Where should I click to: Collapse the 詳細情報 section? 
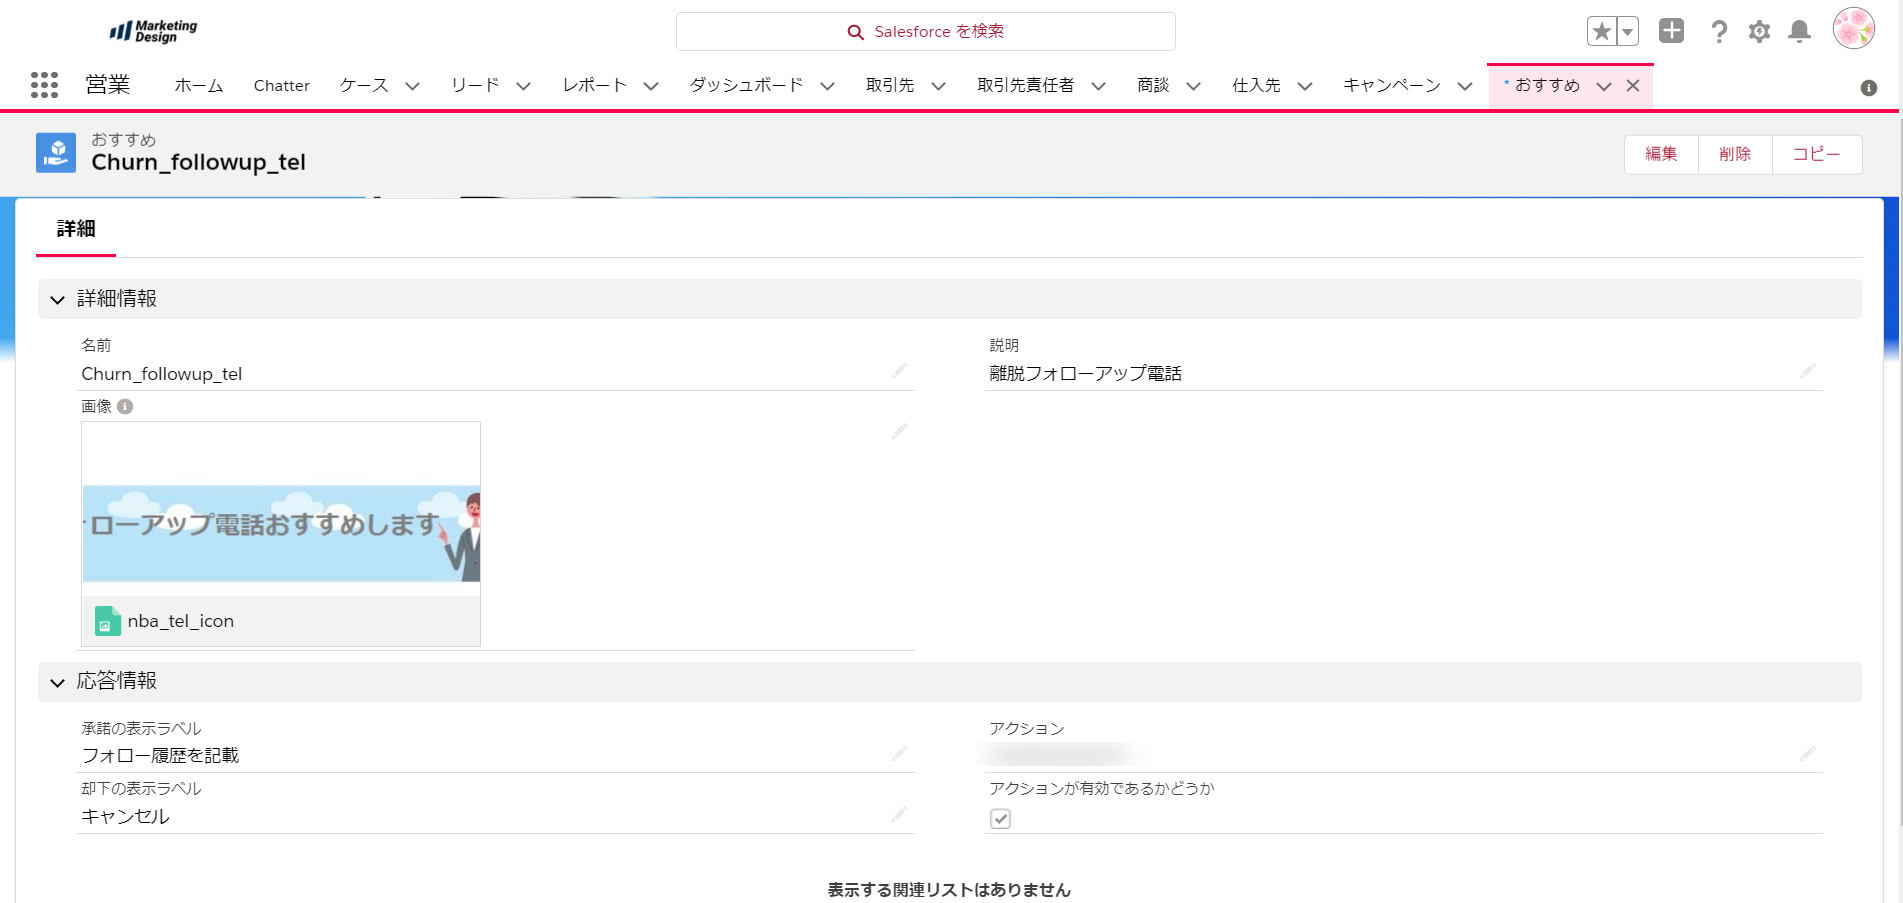(x=58, y=299)
